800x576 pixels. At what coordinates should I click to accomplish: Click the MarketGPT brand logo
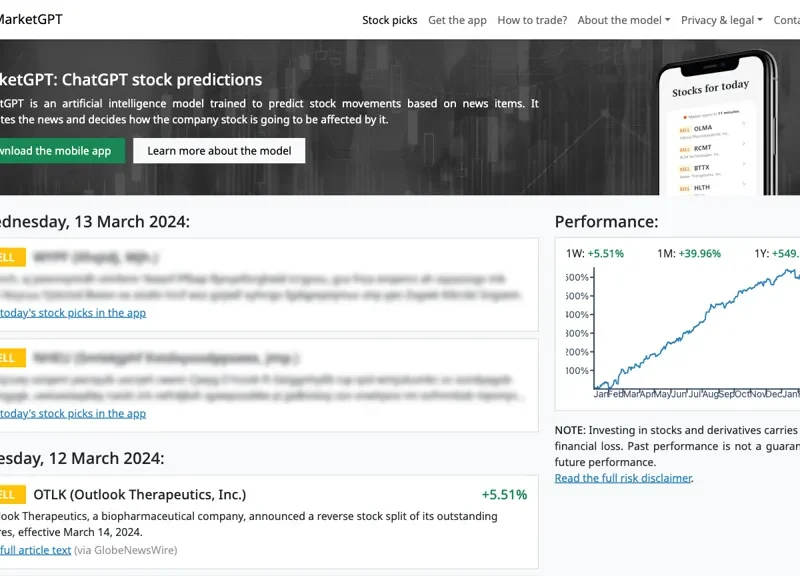pos(30,19)
